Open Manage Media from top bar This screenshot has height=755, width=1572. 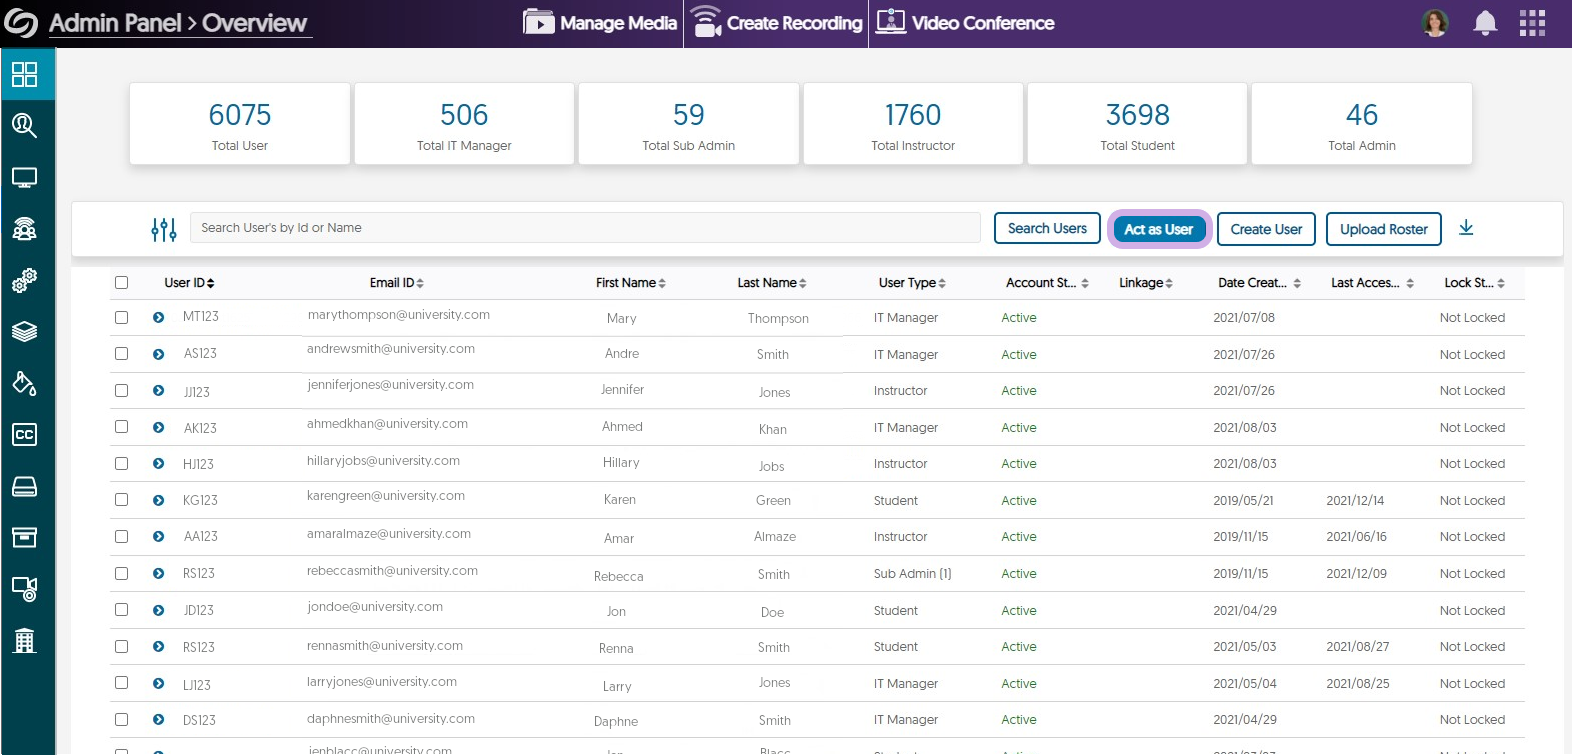tap(600, 23)
